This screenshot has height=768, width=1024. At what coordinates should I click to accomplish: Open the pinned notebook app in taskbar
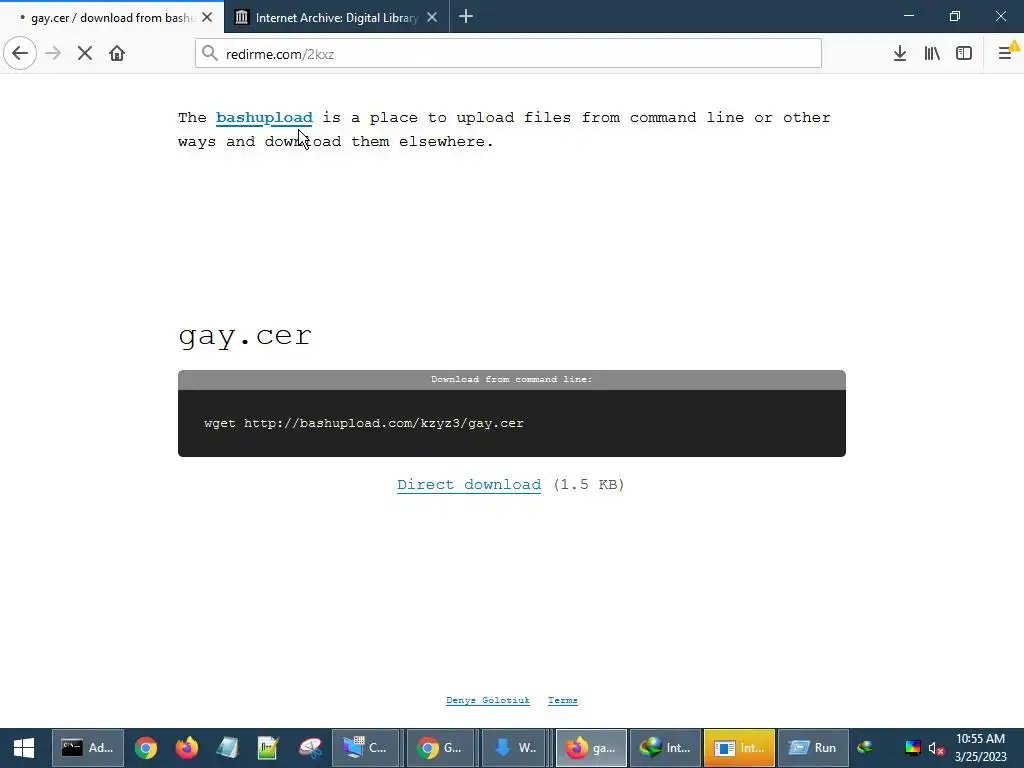pyautogui.click(x=228, y=748)
